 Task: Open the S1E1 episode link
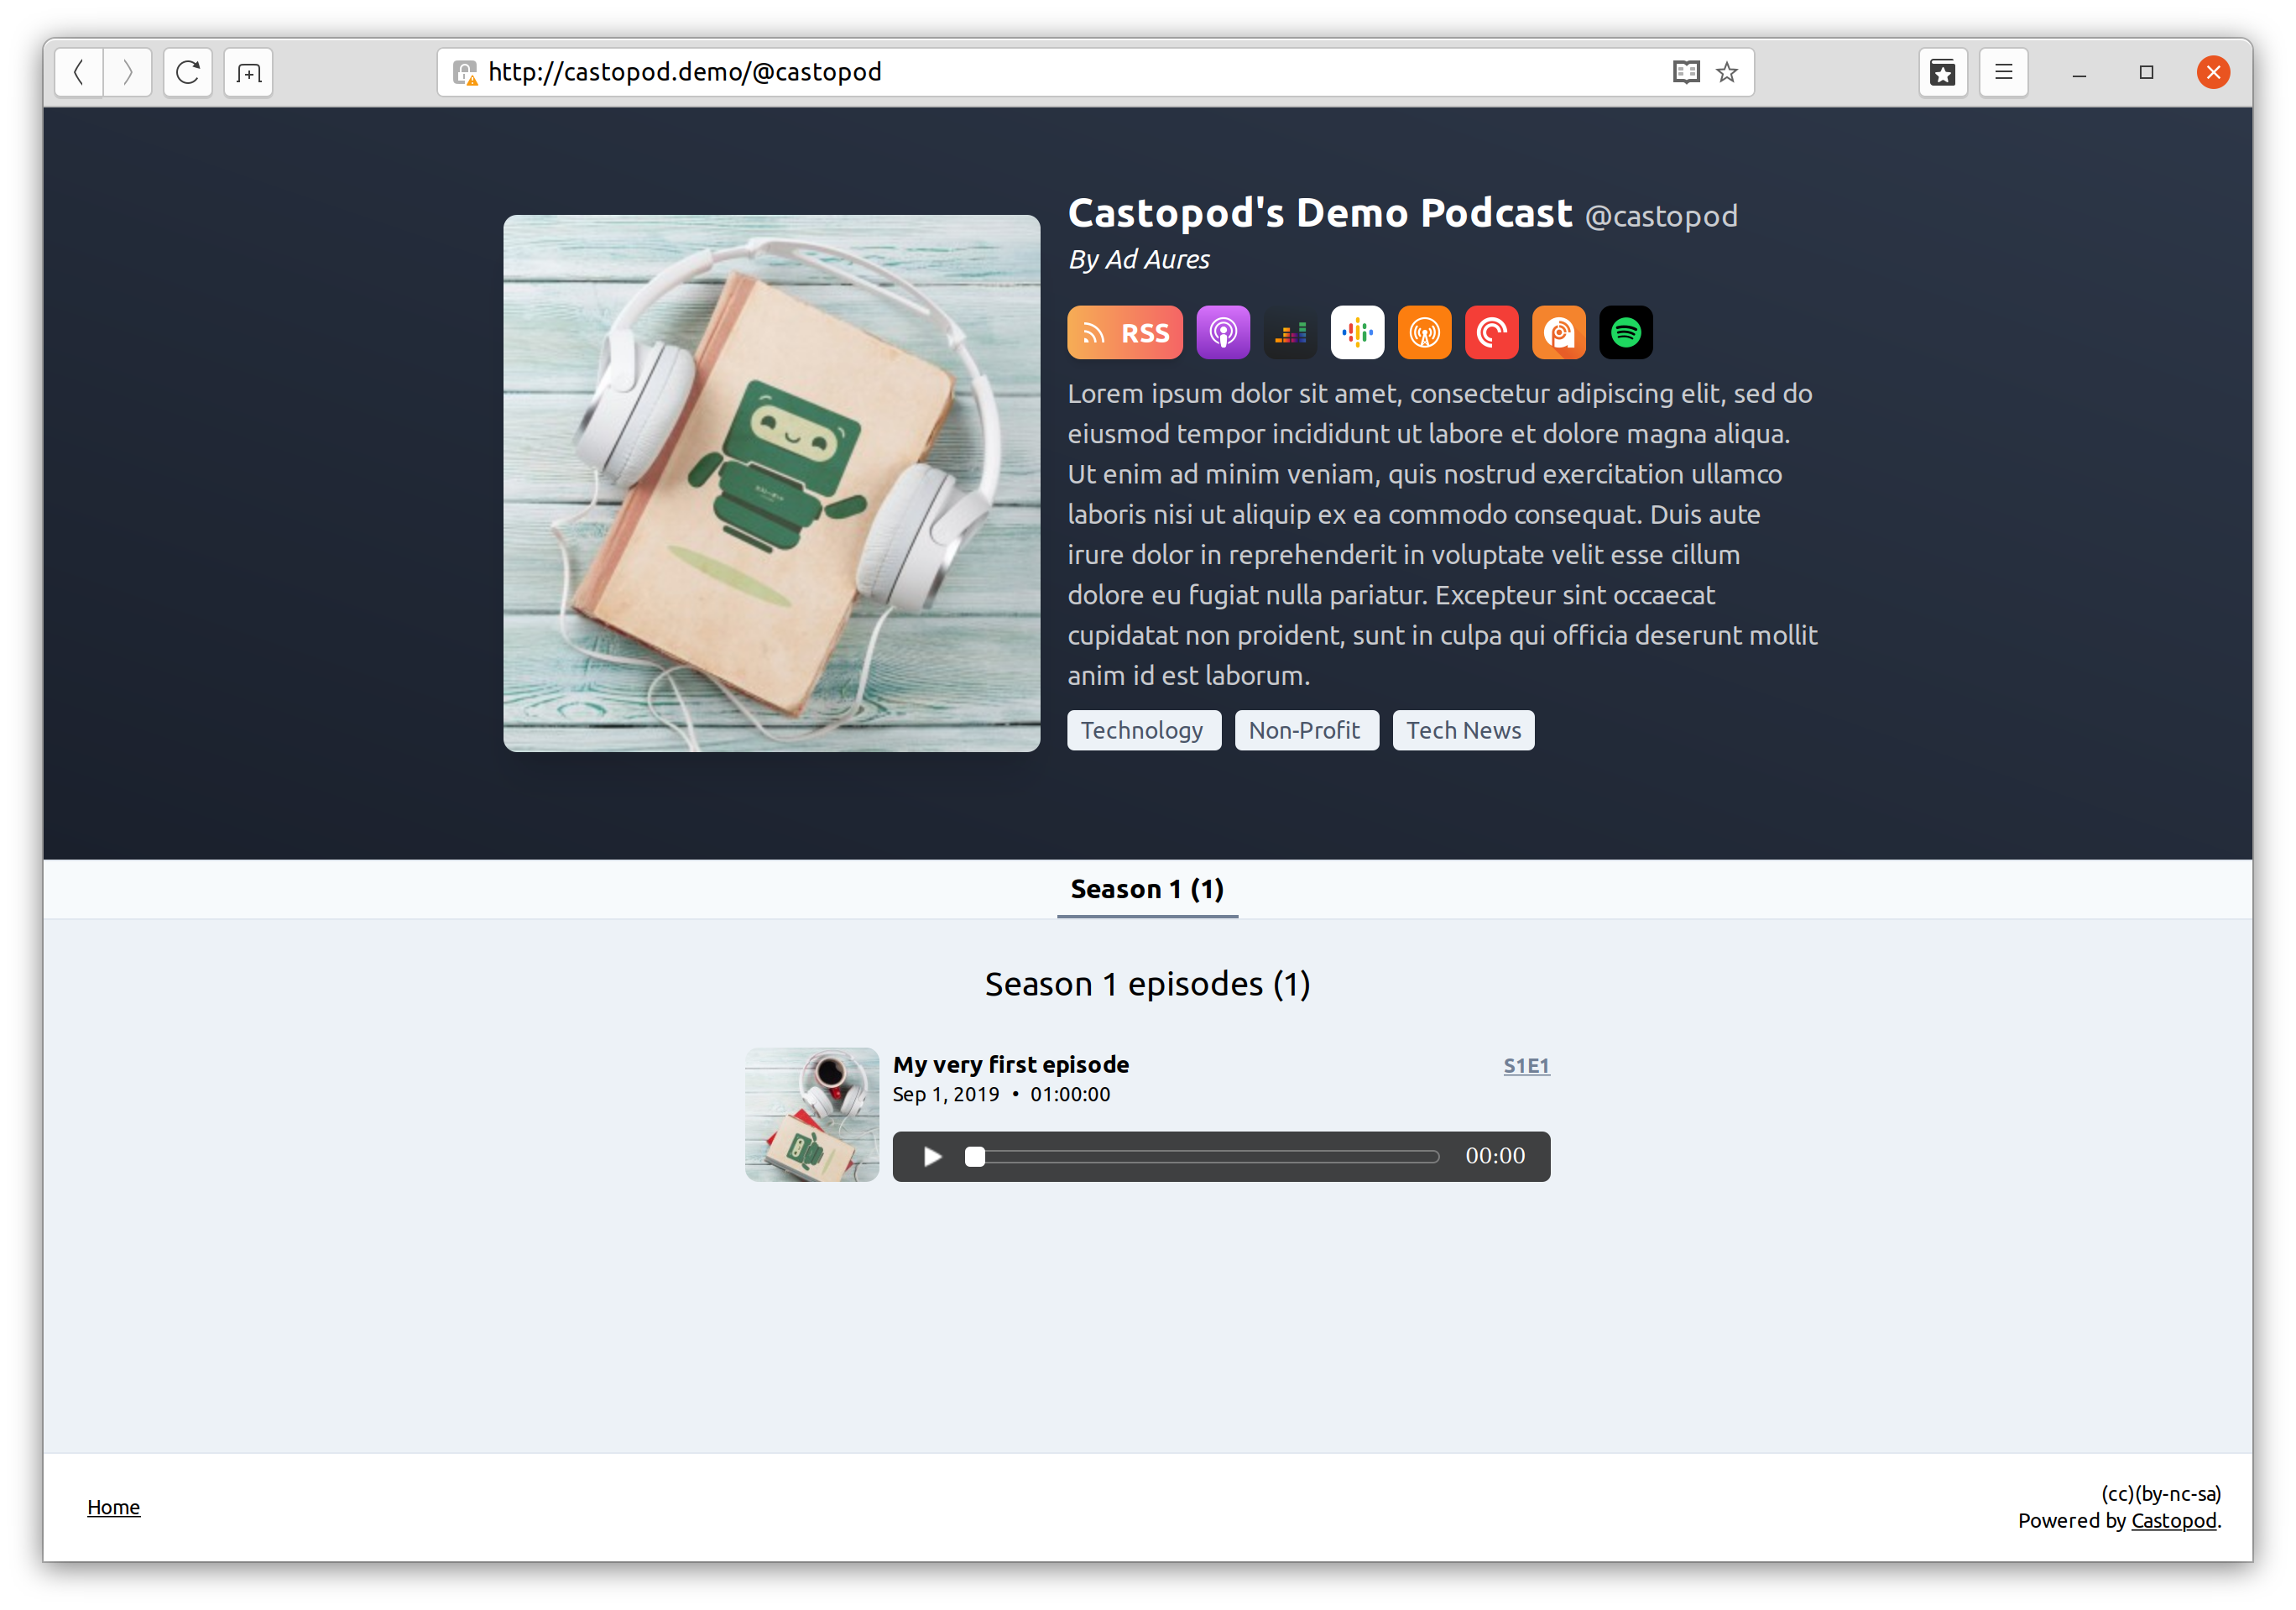coord(1525,1064)
